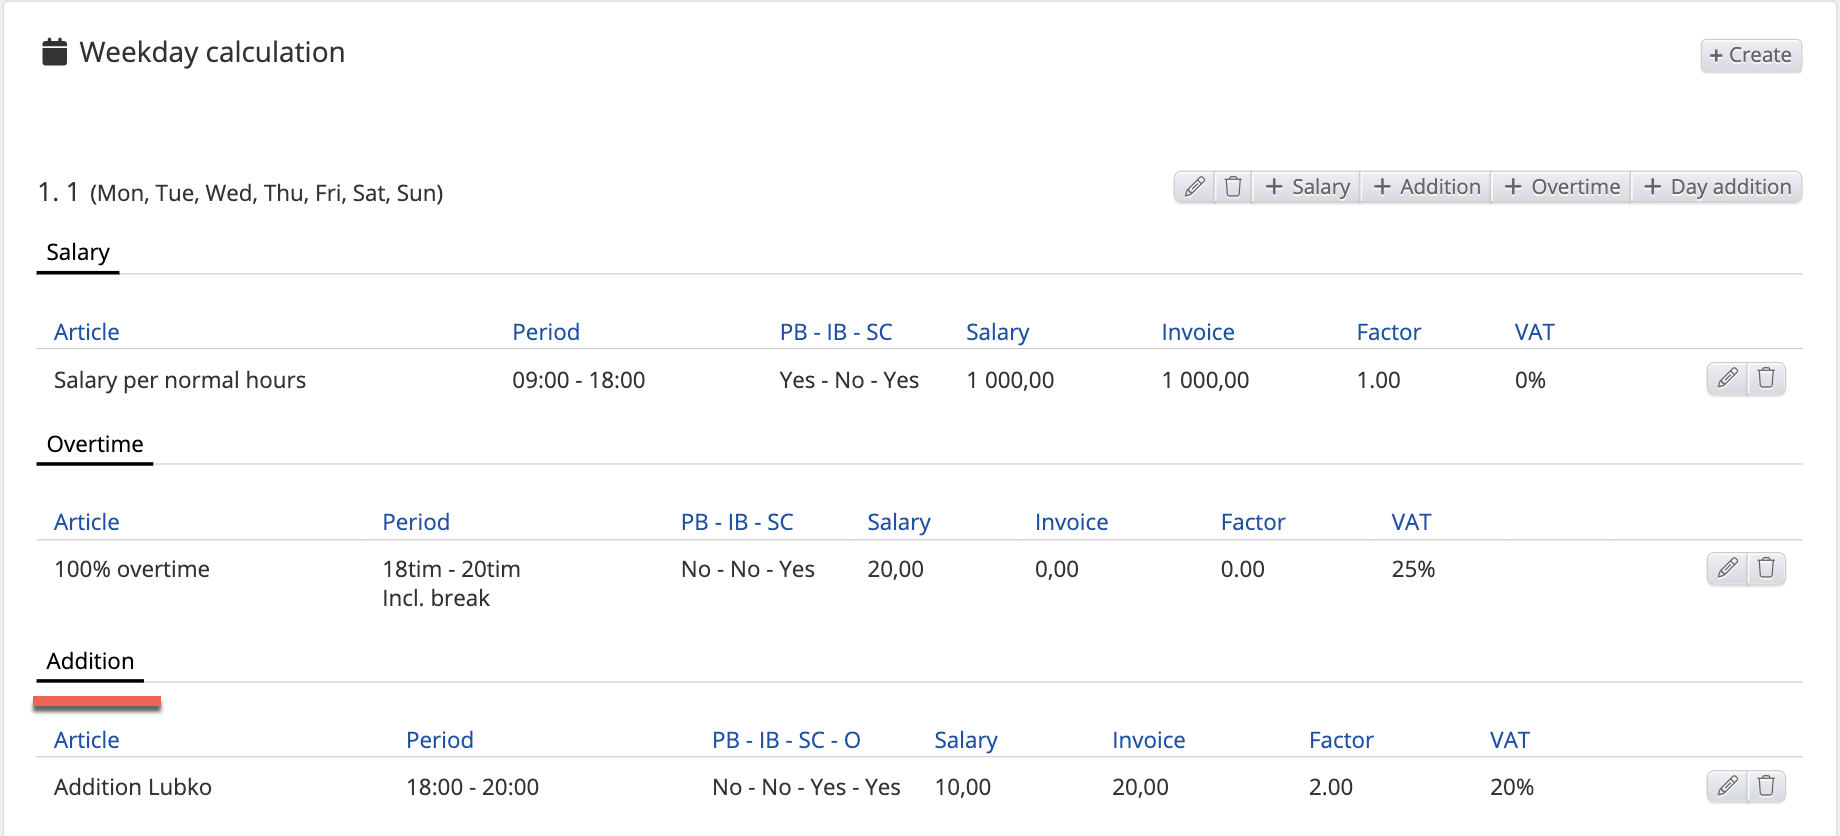The width and height of the screenshot is (1840, 836).
Task: Add a new Salary entry
Action: click(1307, 187)
